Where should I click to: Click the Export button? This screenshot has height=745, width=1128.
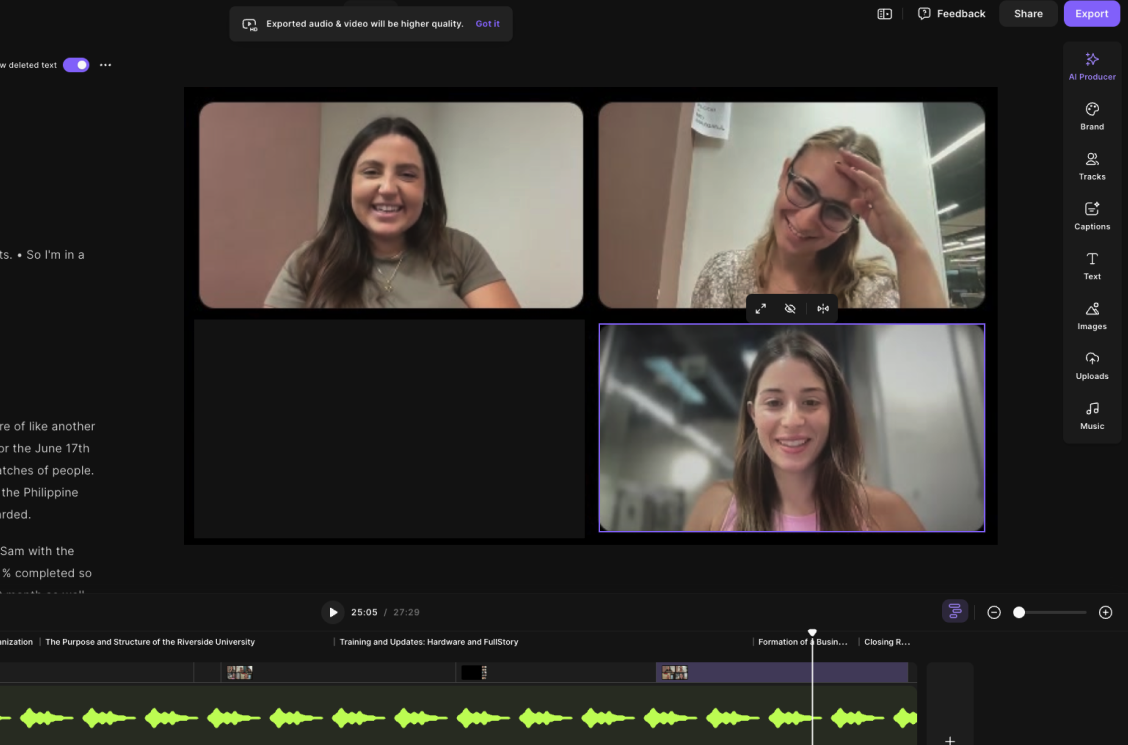(1091, 14)
